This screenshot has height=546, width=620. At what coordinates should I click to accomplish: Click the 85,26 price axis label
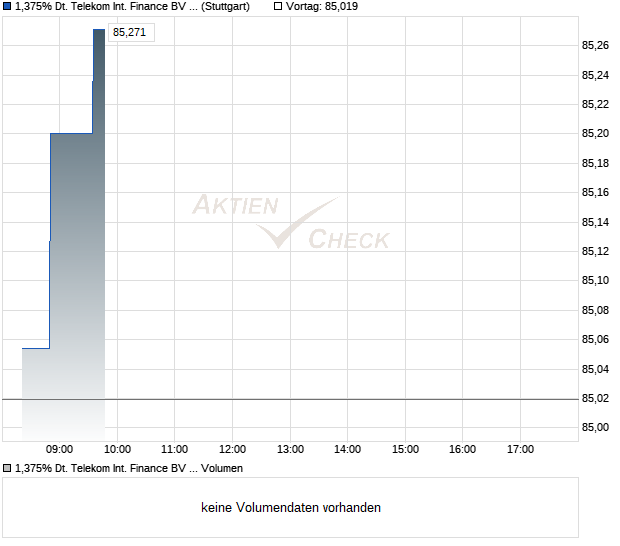595,45
